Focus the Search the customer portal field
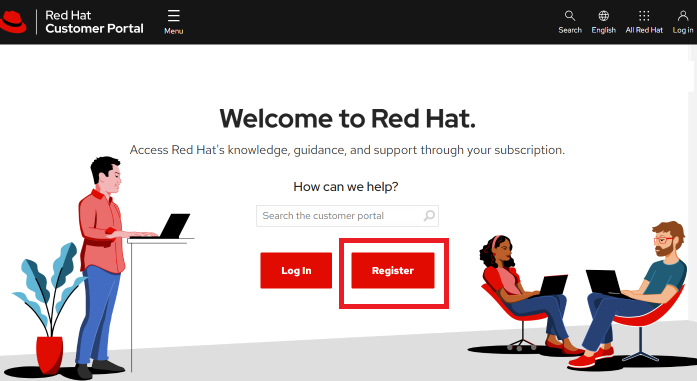Viewport: 697px width, 381px height. pyautogui.click(x=347, y=216)
